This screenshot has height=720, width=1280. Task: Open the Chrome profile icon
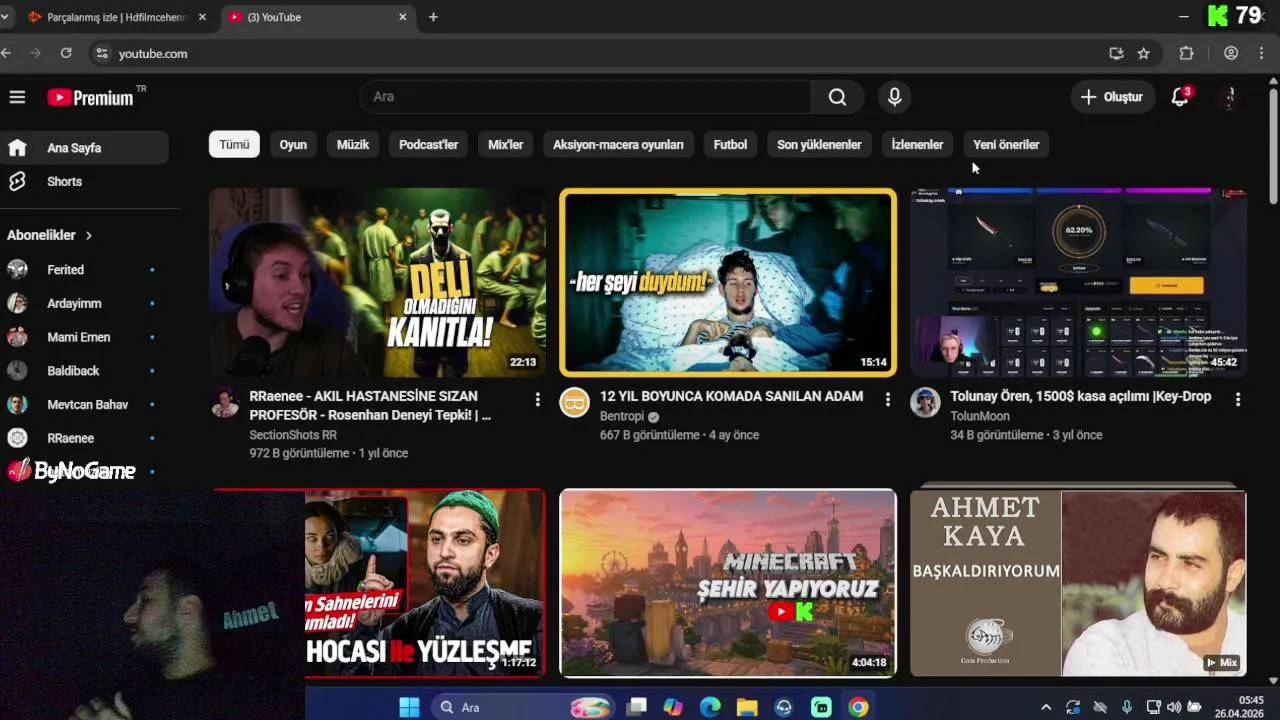1231,53
